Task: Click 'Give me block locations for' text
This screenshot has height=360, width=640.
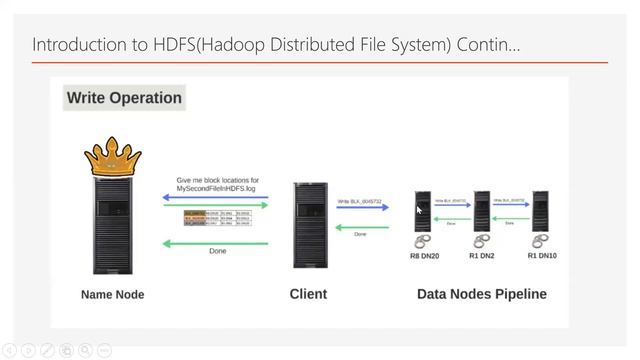Action: tap(218, 180)
